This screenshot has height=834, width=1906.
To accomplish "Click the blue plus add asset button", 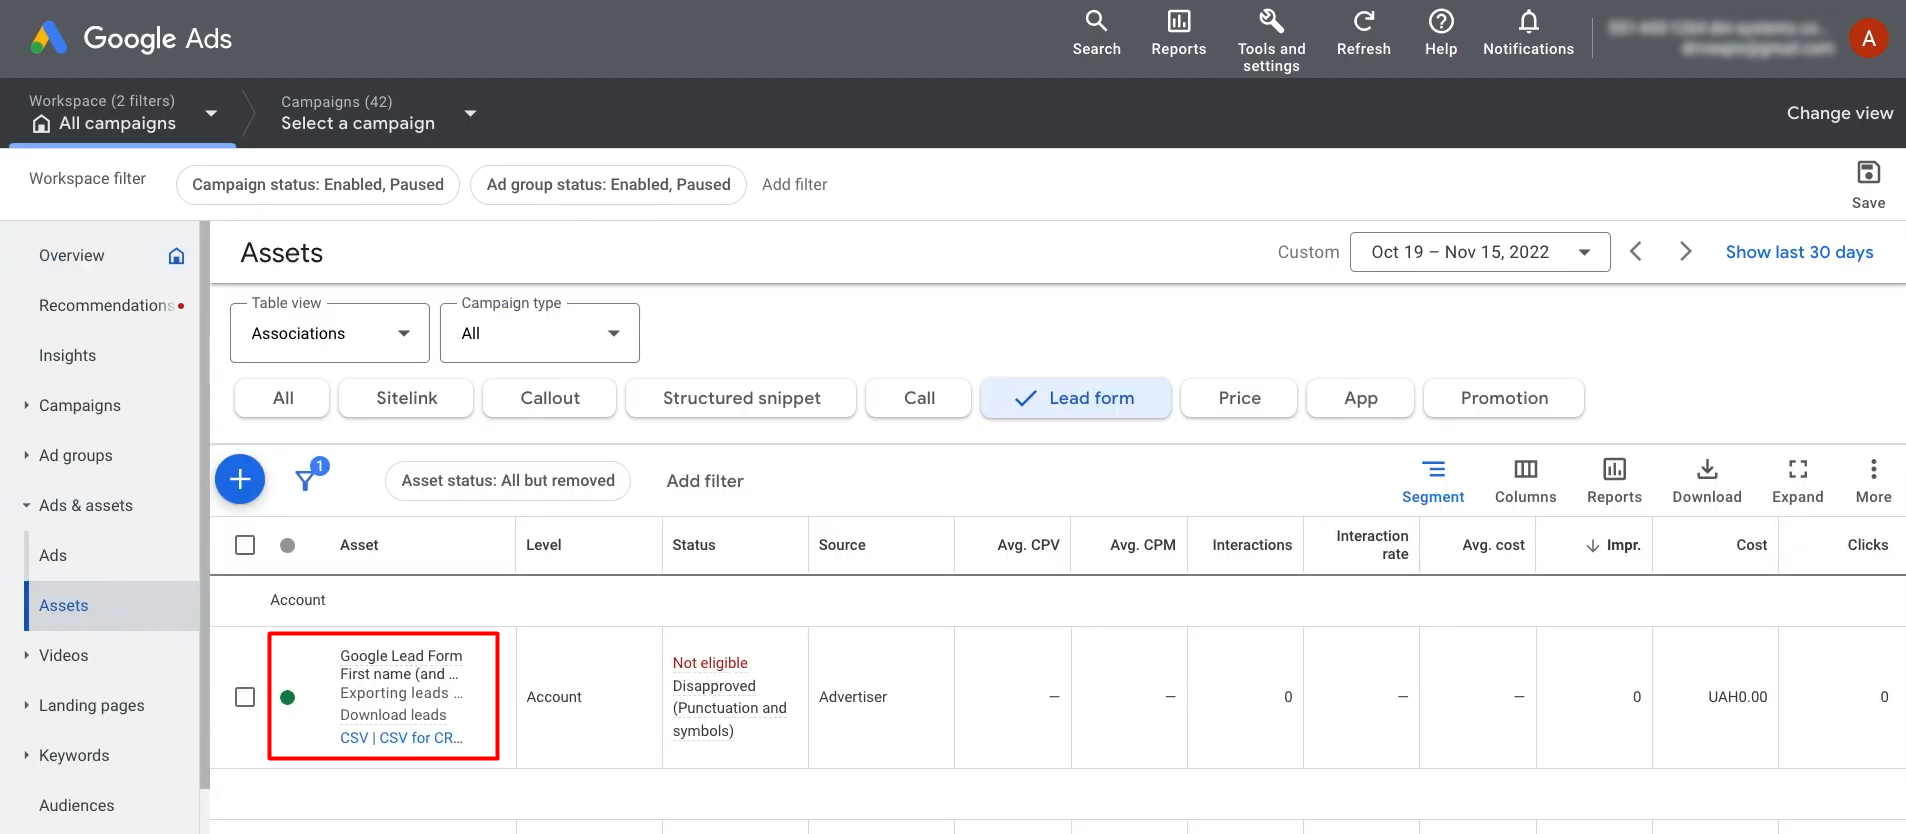I will (240, 480).
